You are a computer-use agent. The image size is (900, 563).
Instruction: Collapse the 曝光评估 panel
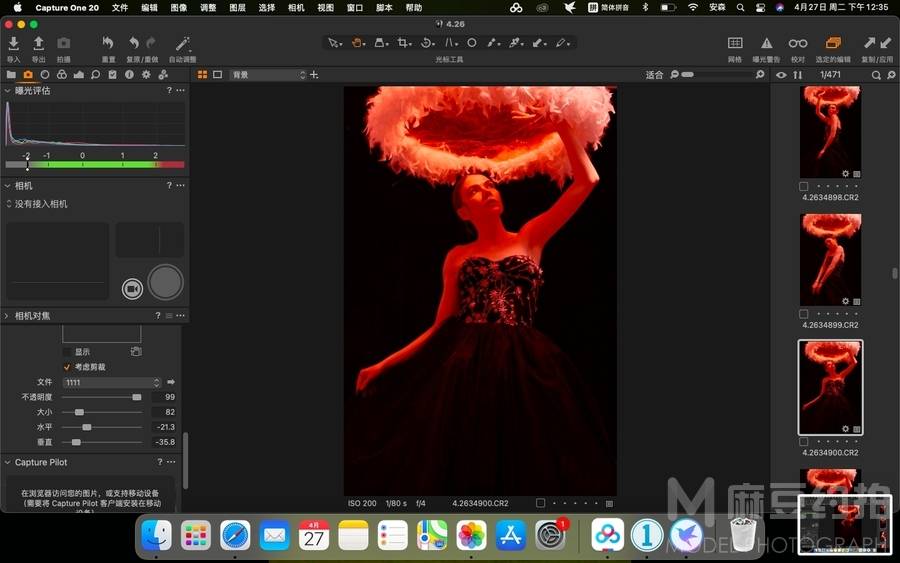click(x=7, y=91)
